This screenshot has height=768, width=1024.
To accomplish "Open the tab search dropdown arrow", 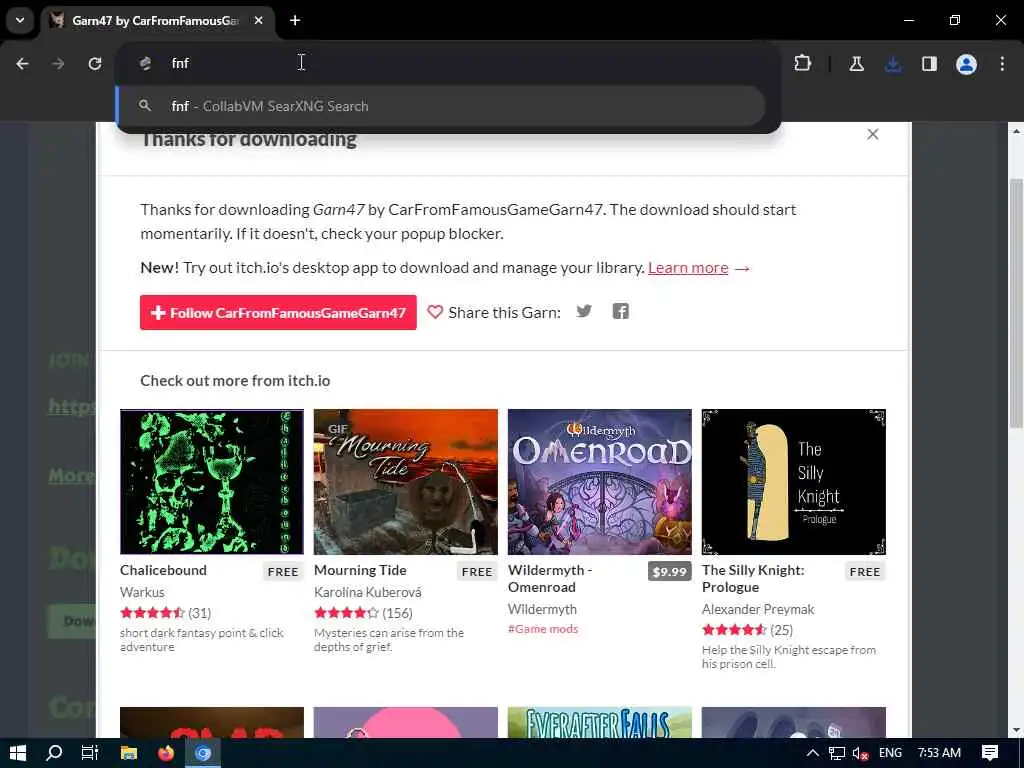I will (20, 20).
